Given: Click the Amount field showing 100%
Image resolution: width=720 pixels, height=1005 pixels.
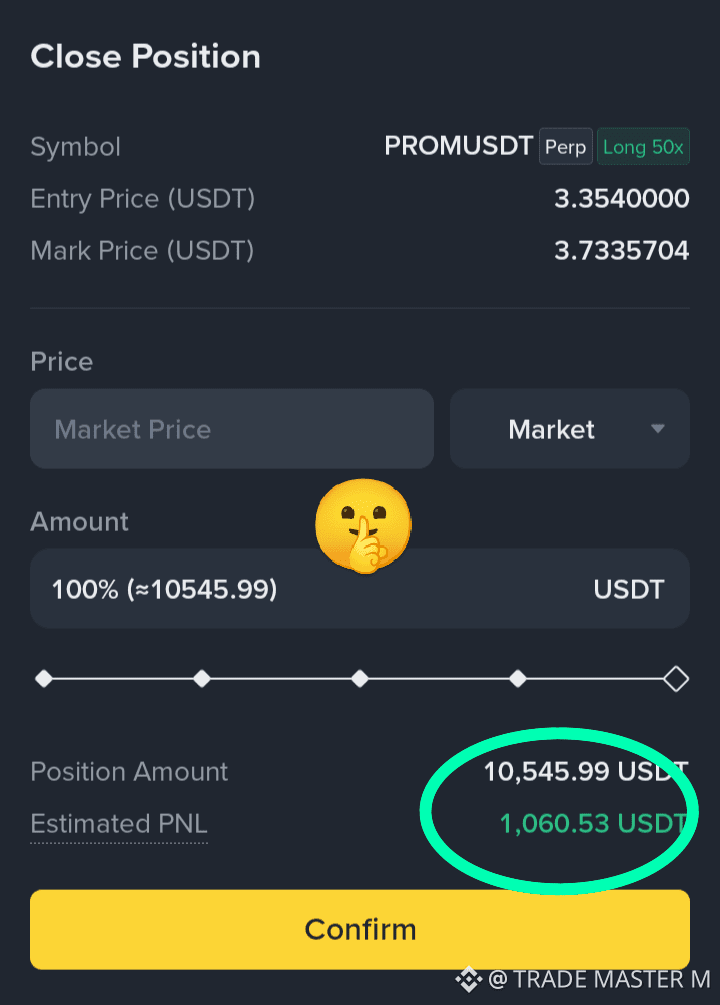Looking at the screenshot, I should click(360, 588).
